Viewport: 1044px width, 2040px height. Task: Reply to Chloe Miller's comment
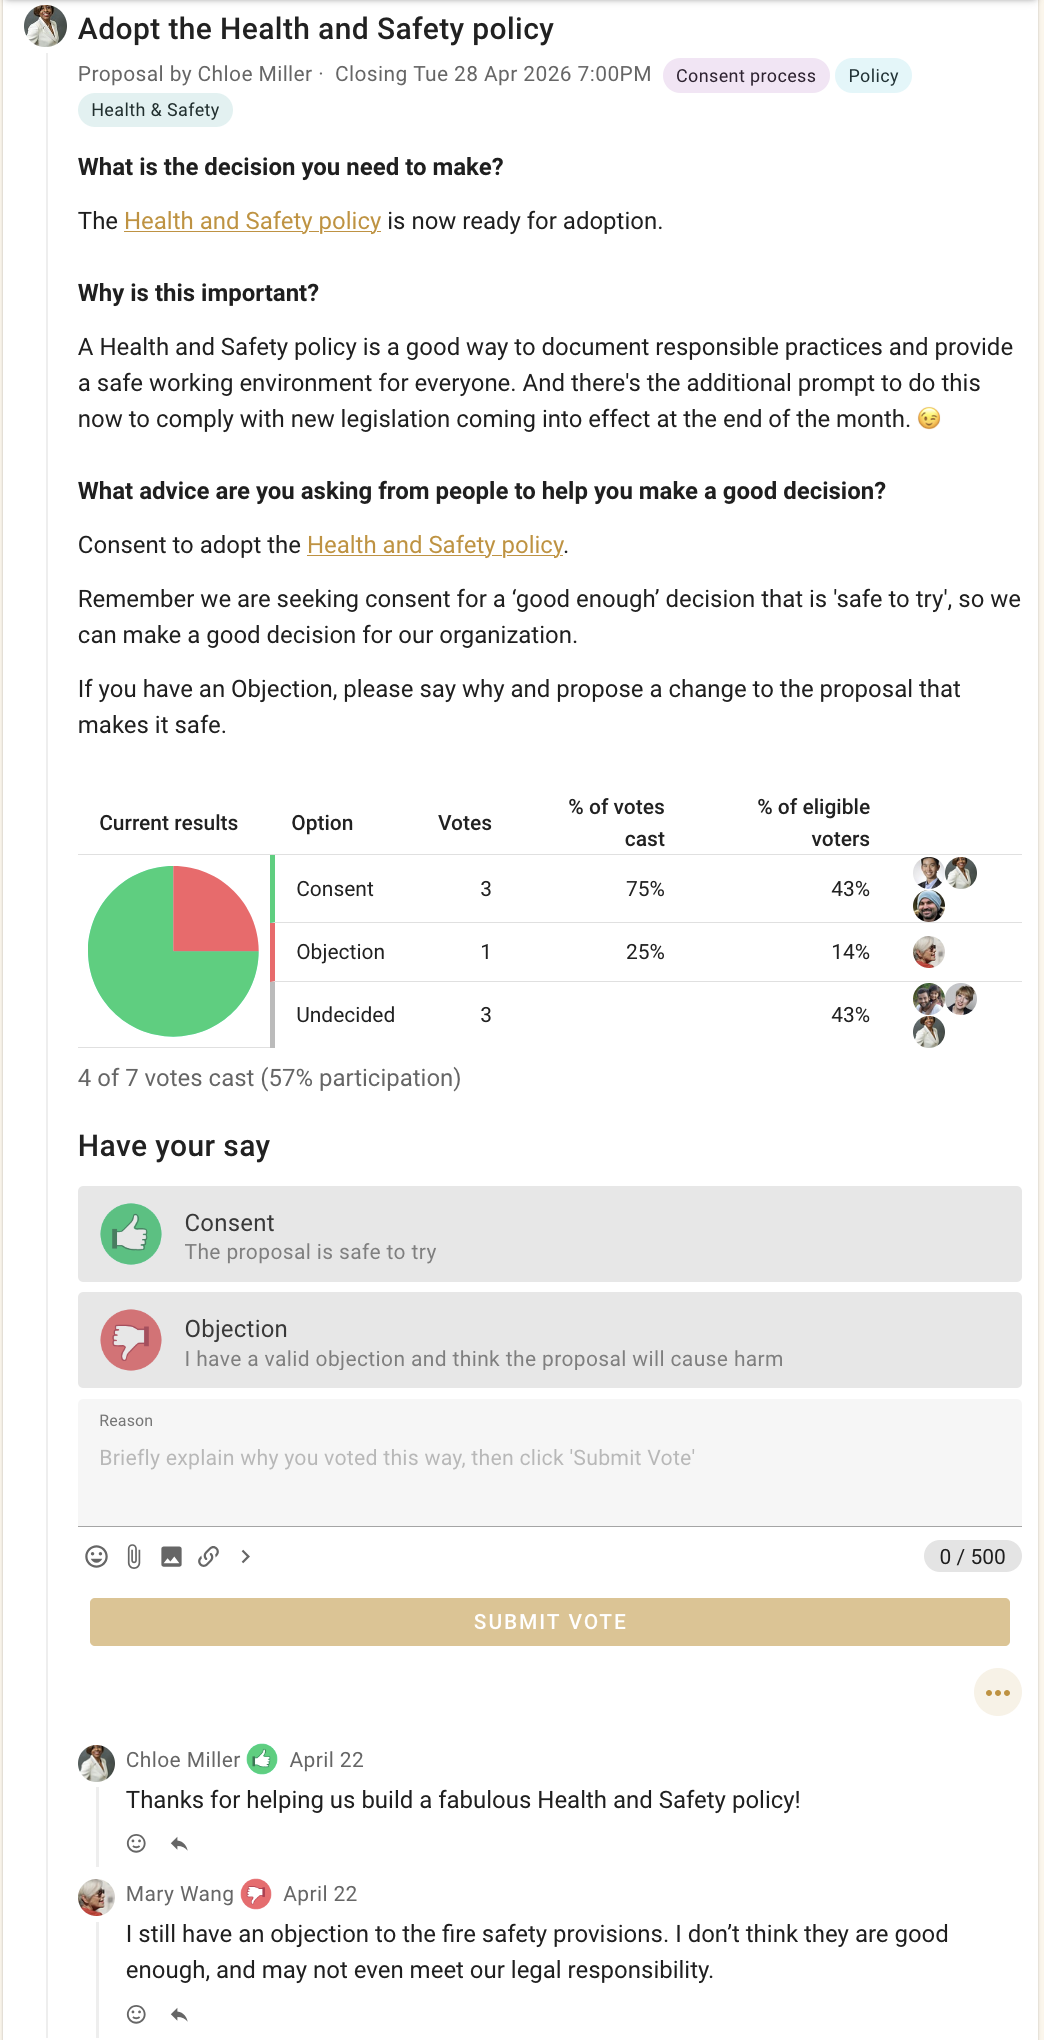point(179,1843)
